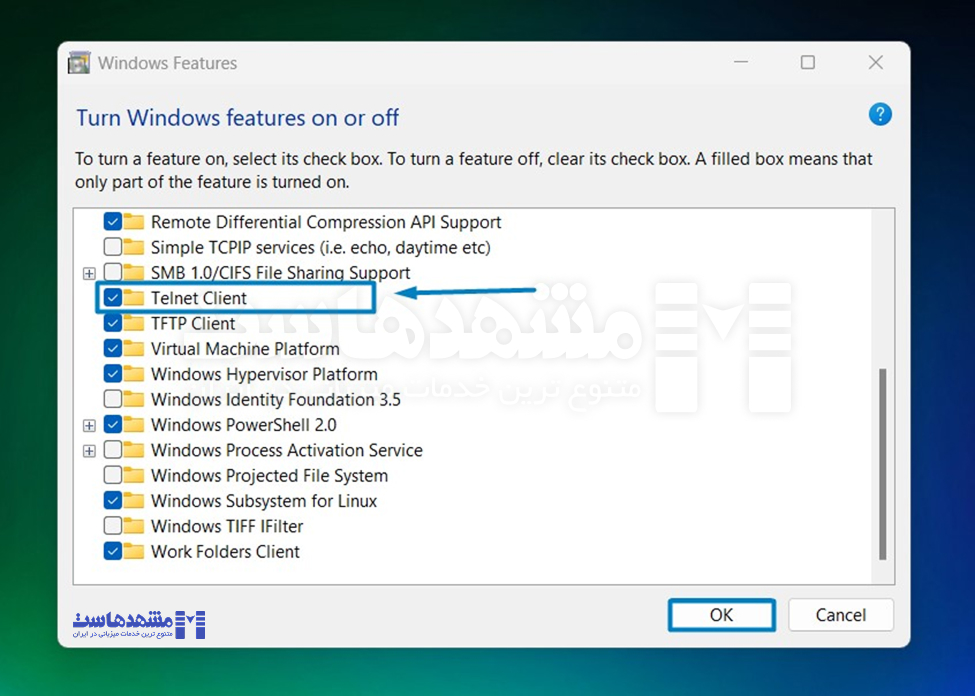The image size is (975, 696).
Task: Expand the Windows PowerShell 2.0 node
Action: [90, 425]
